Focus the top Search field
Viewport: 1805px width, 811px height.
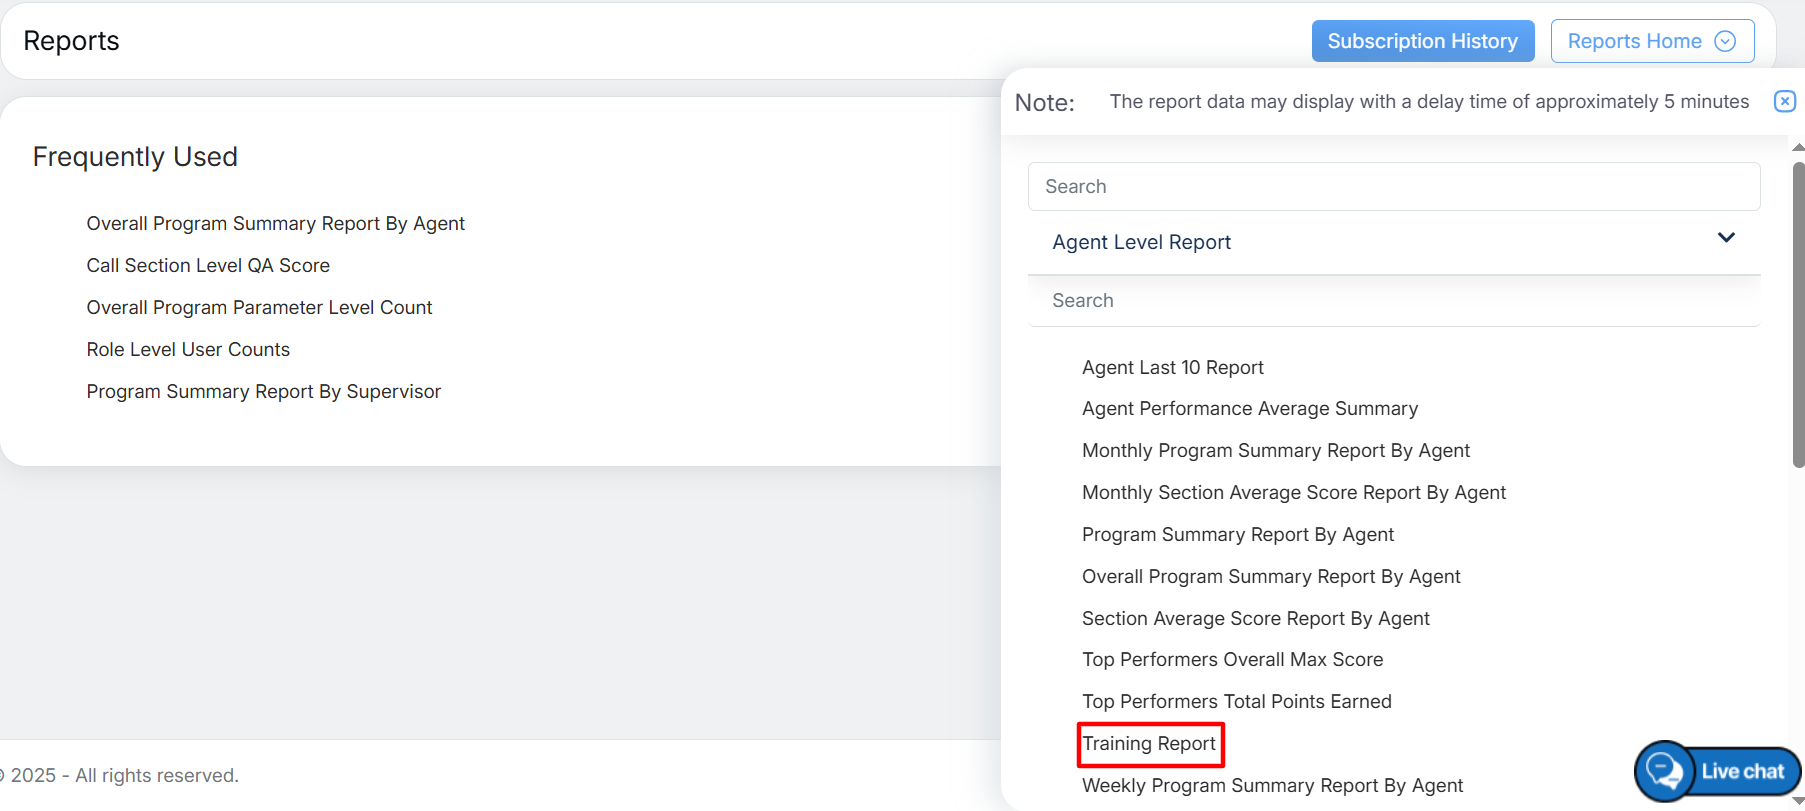tap(1393, 187)
